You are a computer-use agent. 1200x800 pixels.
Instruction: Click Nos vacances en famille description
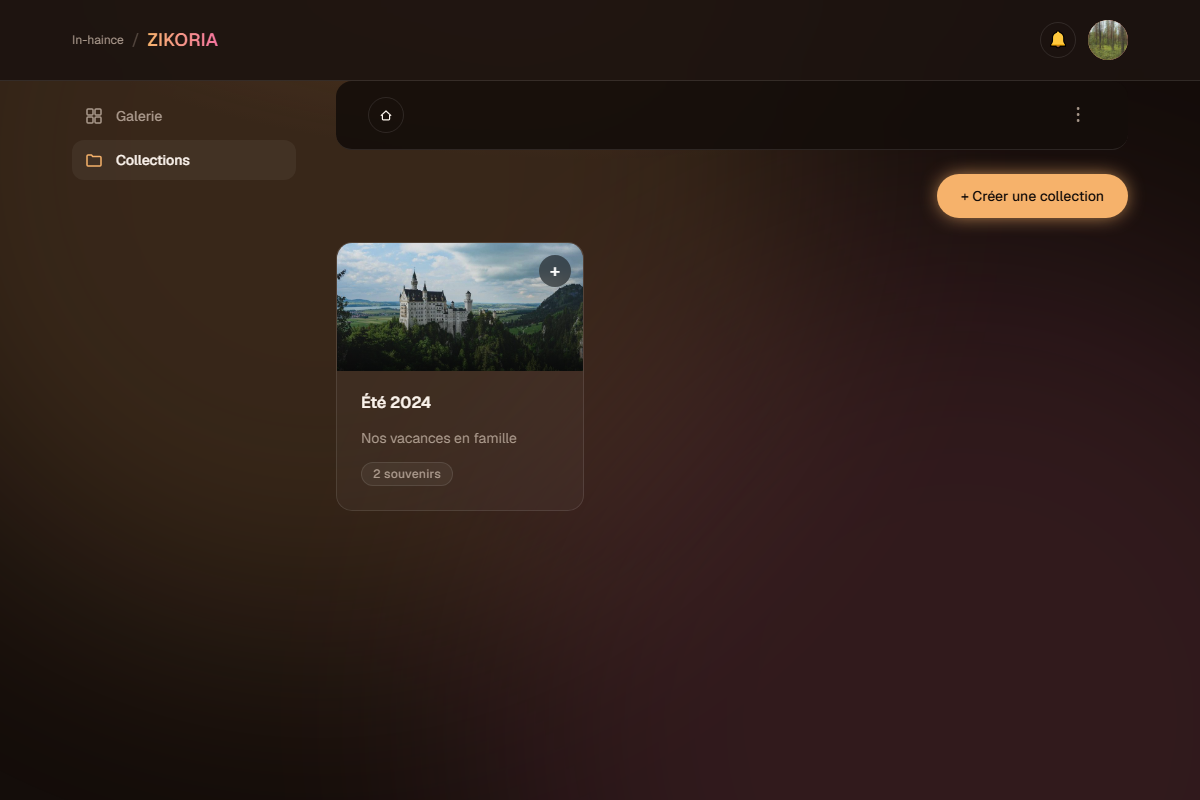click(x=439, y=438)
